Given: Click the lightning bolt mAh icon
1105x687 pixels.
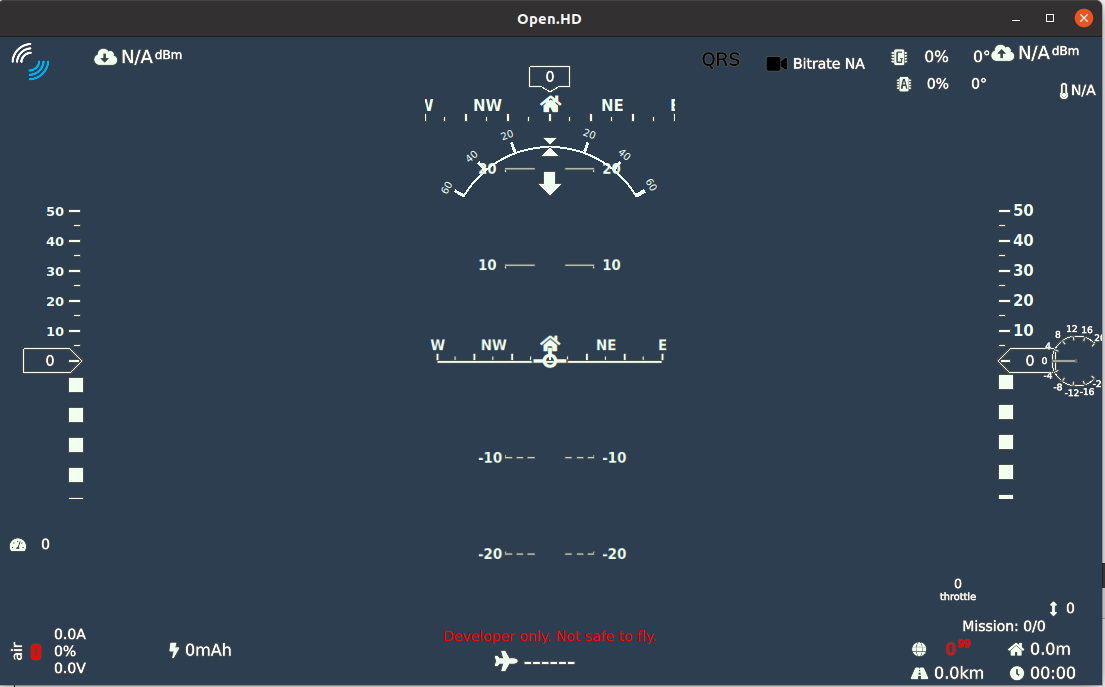Looking at the screenshot, I should pyautogui.click(x=174, y=650).
